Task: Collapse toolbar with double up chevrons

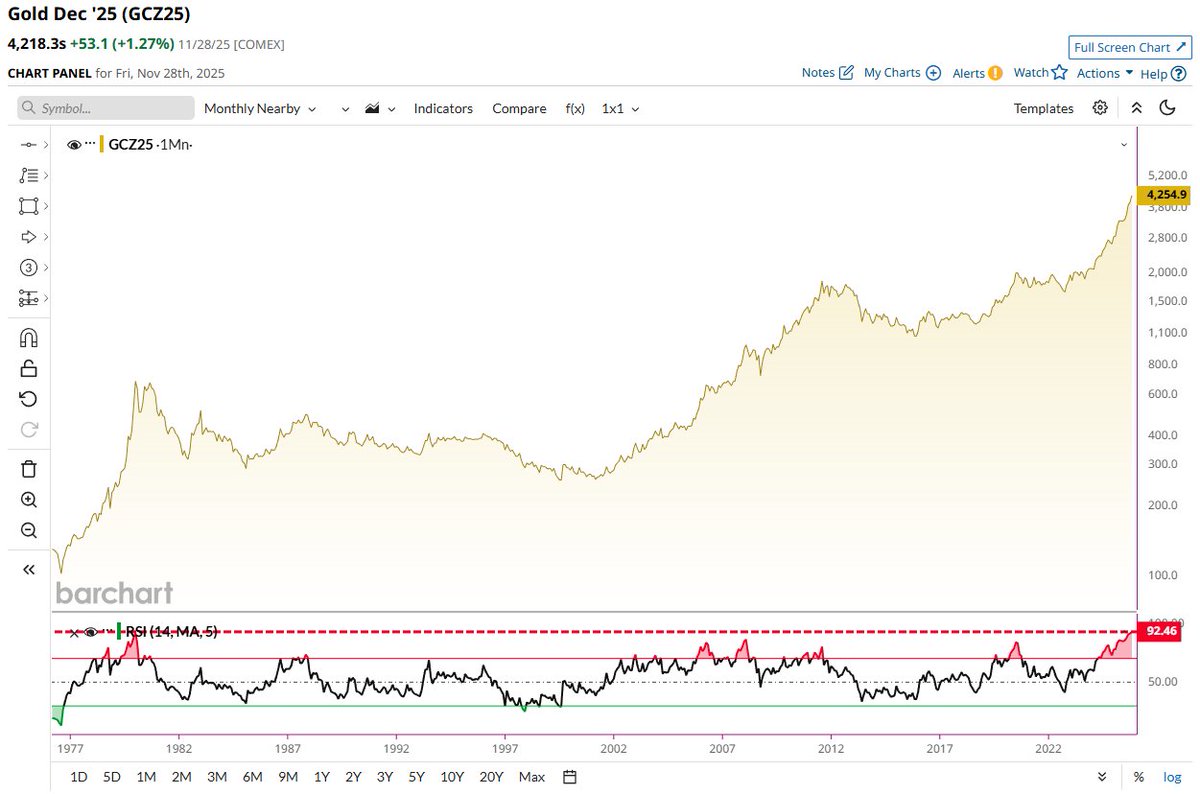Action: pyautogui.click(x=1136, y=108)
